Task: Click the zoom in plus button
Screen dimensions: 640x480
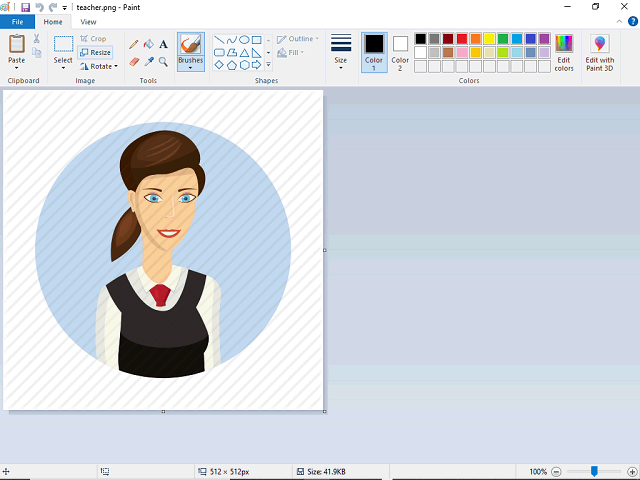Action: pyautogui.click(x=632, y=472)
